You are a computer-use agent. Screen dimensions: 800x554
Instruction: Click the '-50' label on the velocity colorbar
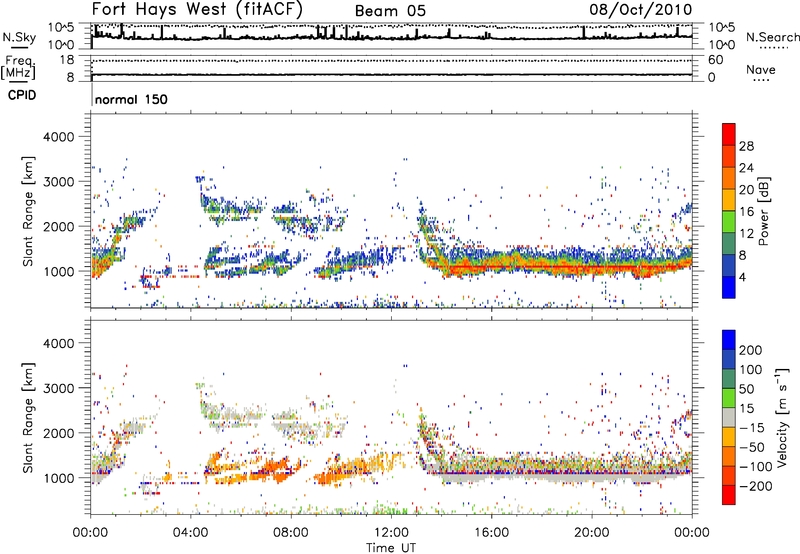(x=752, y=447)
